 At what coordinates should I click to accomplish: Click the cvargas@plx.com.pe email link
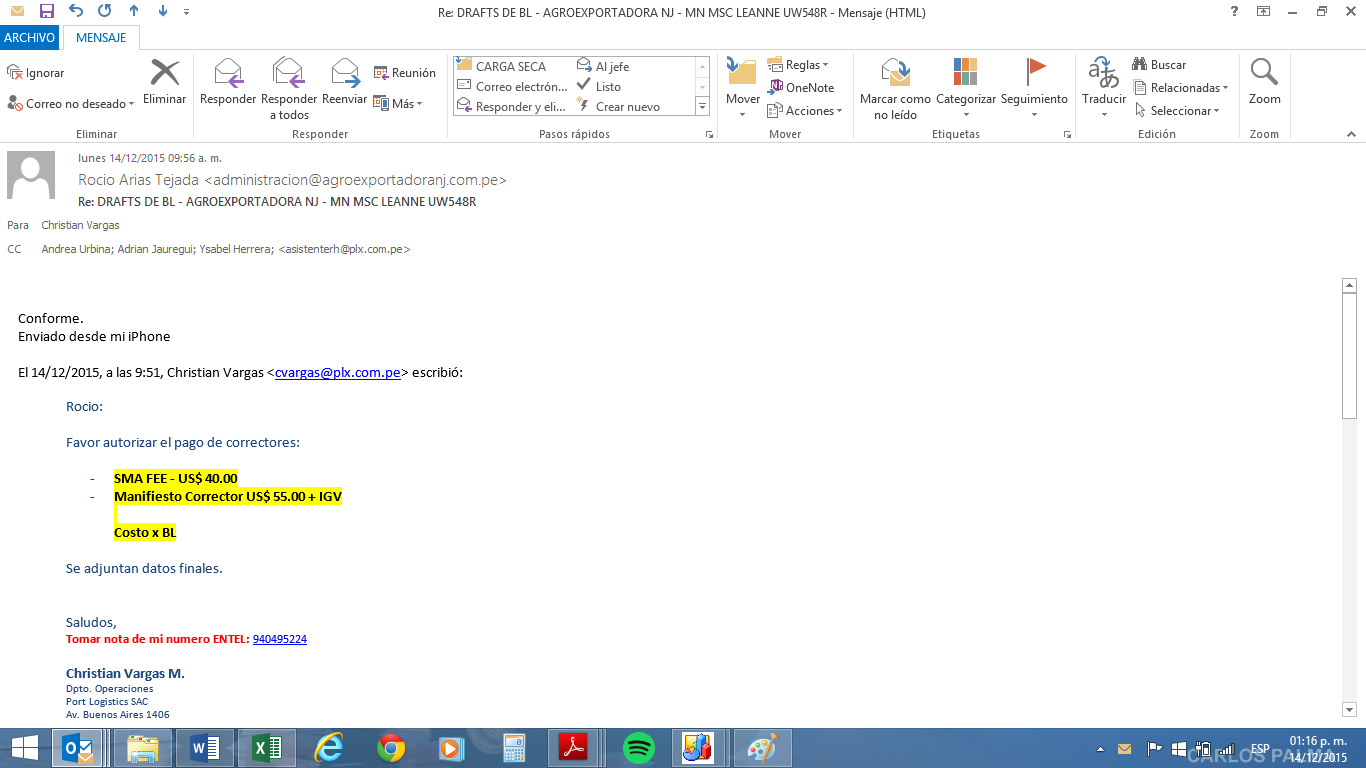click(x=338, y=373)
